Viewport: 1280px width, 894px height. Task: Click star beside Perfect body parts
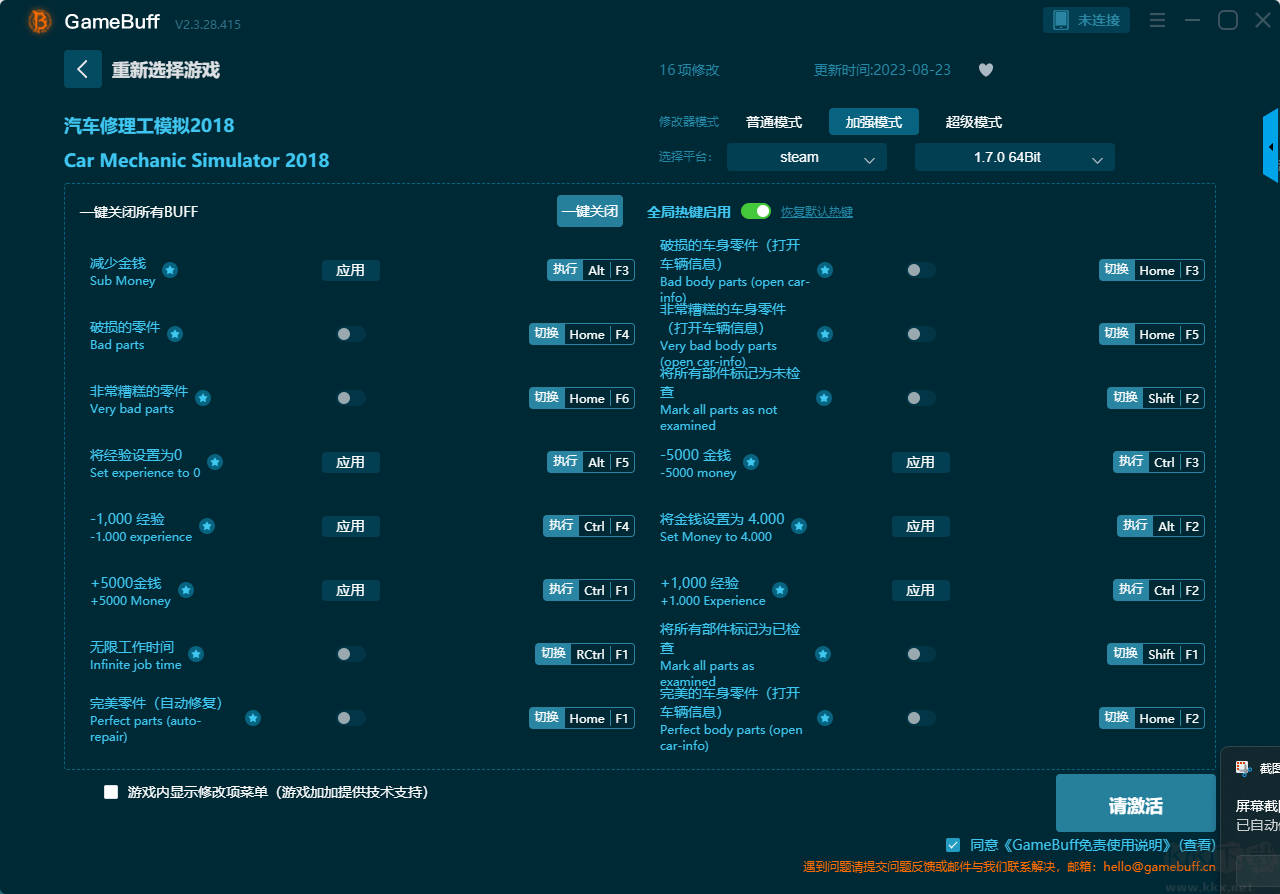(x=825, y=718)
